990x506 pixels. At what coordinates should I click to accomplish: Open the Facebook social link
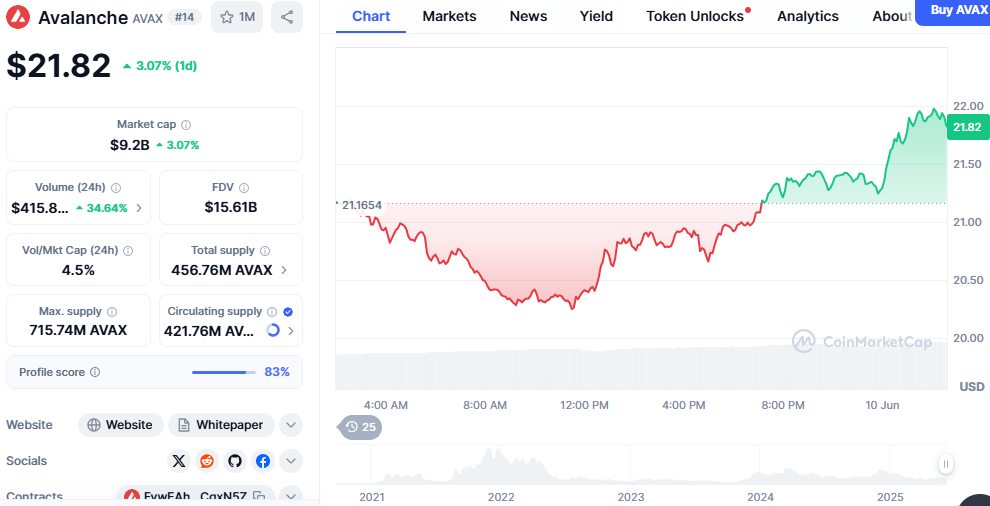click(263, 461)
